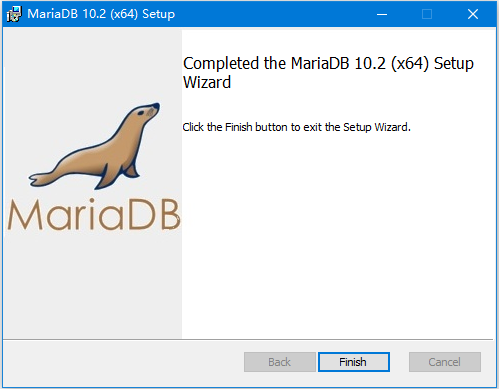
Task: Minimize the MariaDB Setup window
Action: coord(382,14)
